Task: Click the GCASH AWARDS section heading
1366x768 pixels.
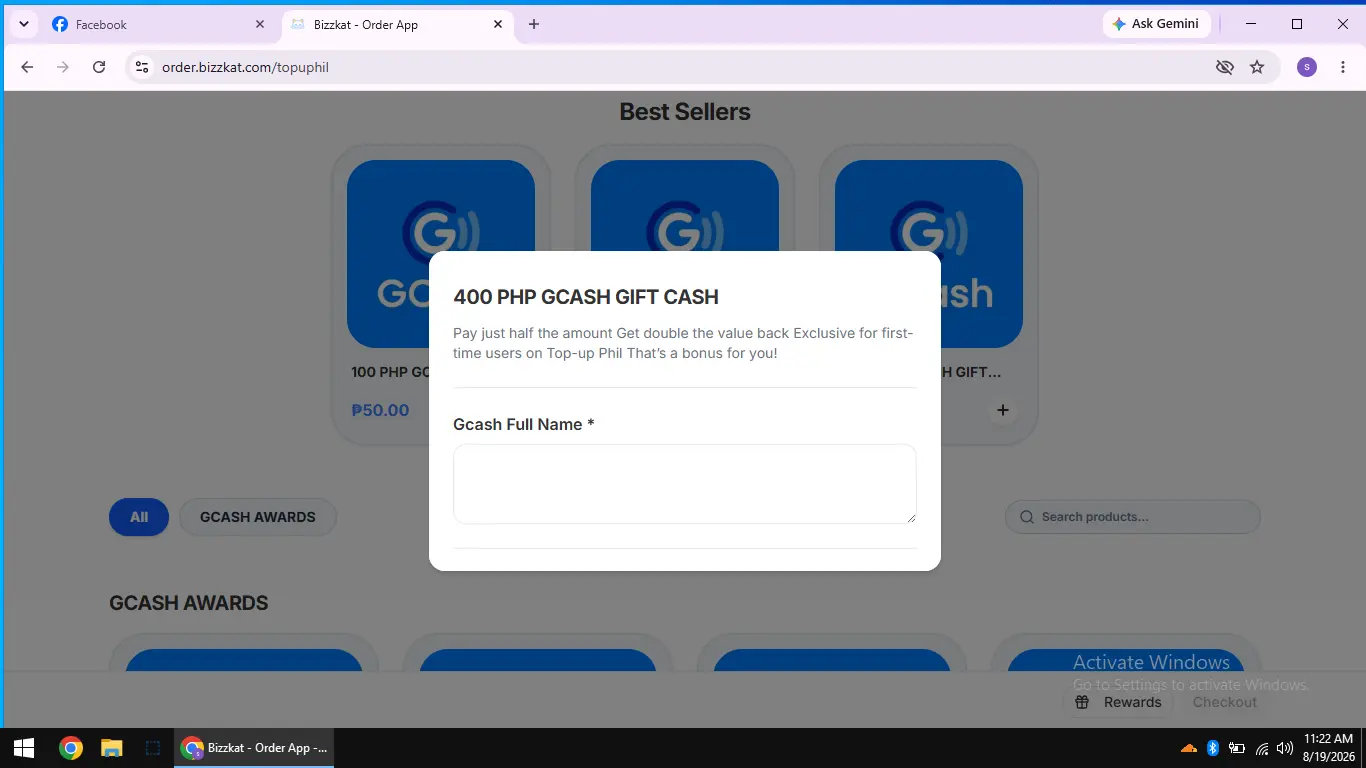Action: pyautogui.click(x=189, y=603)
